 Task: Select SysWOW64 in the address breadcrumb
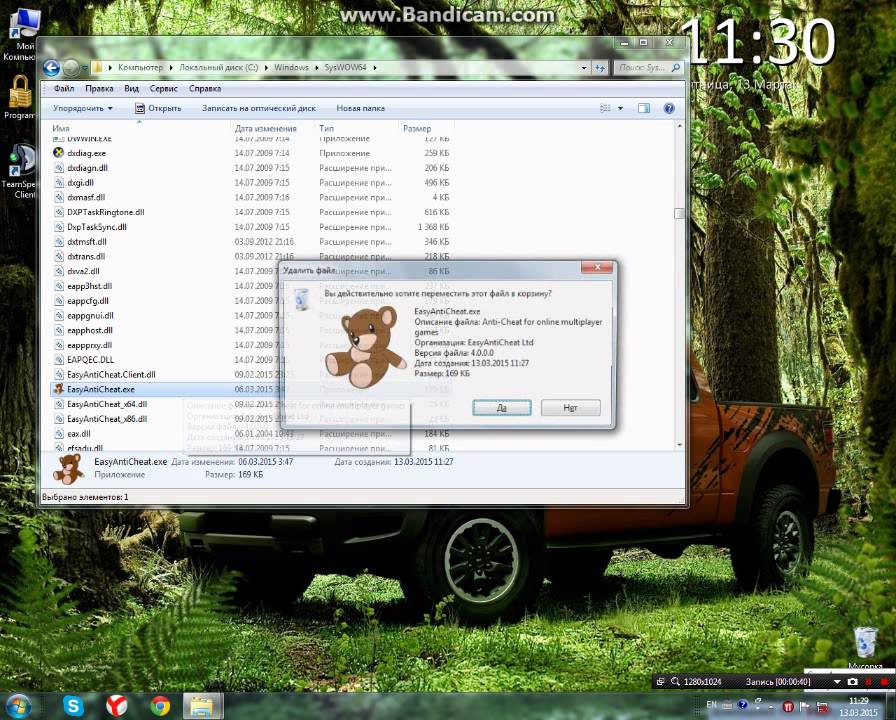click(346, 67)
